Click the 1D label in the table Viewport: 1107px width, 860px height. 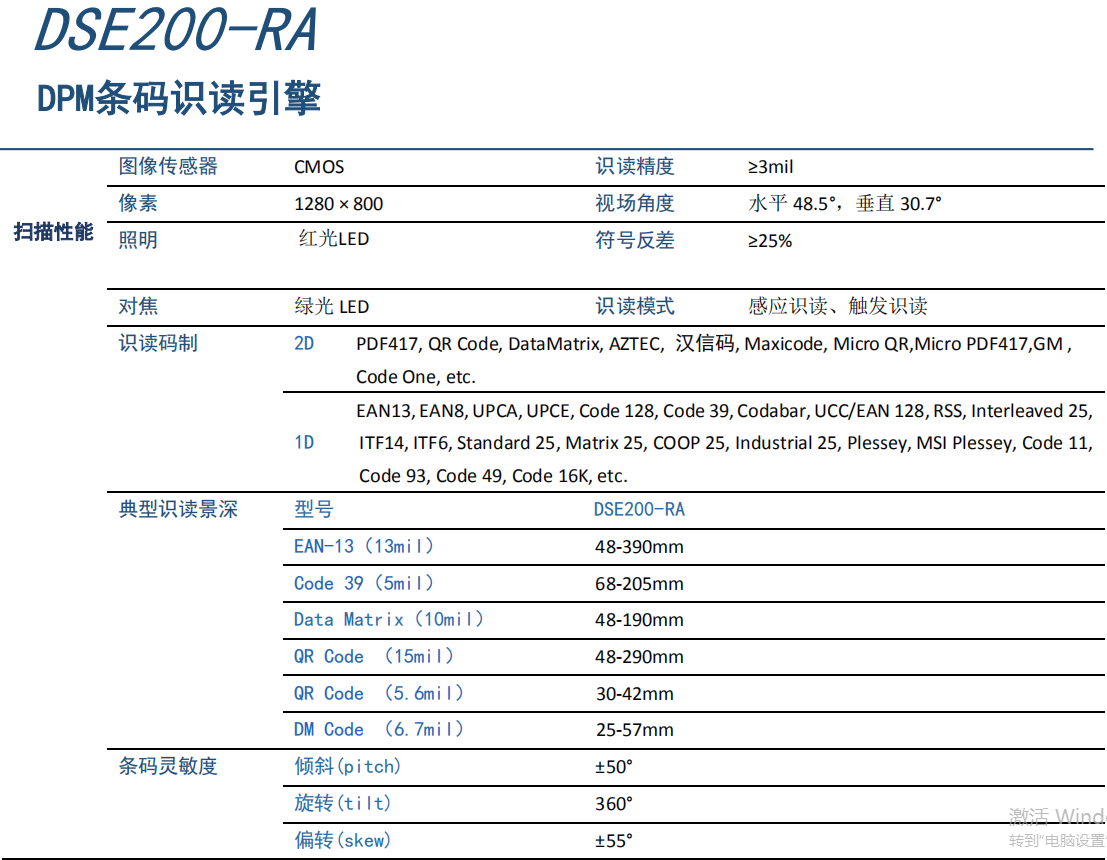pyautogui.click(x=304, y=443)
